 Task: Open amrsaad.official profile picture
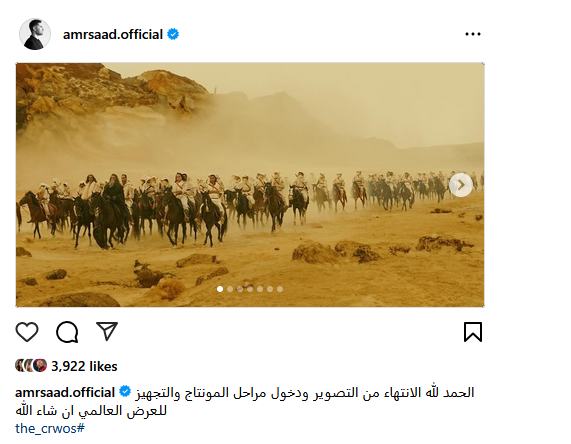click(x=35, y=34)
